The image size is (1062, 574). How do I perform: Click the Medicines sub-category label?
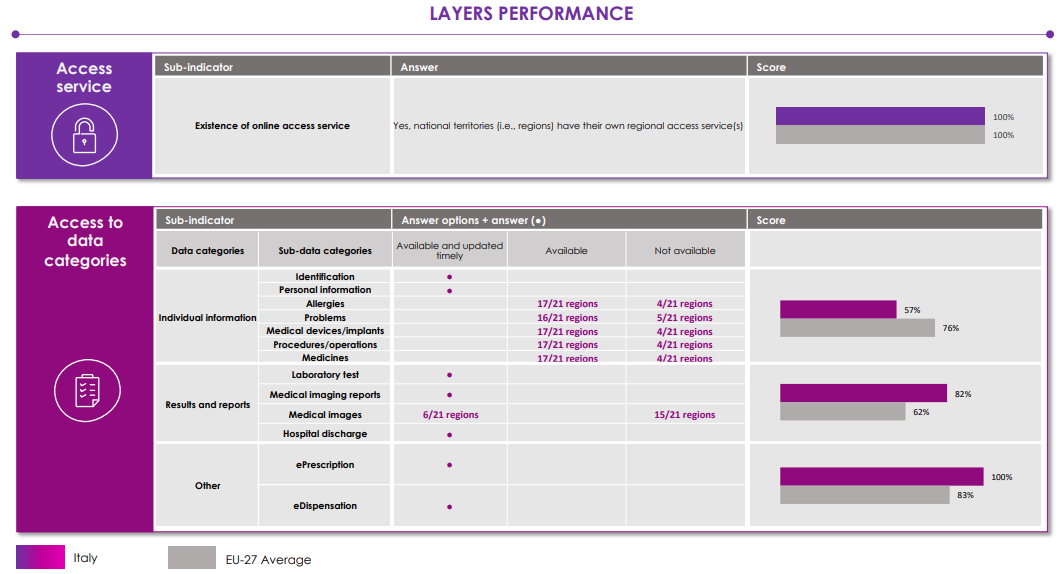click(325, 358)
